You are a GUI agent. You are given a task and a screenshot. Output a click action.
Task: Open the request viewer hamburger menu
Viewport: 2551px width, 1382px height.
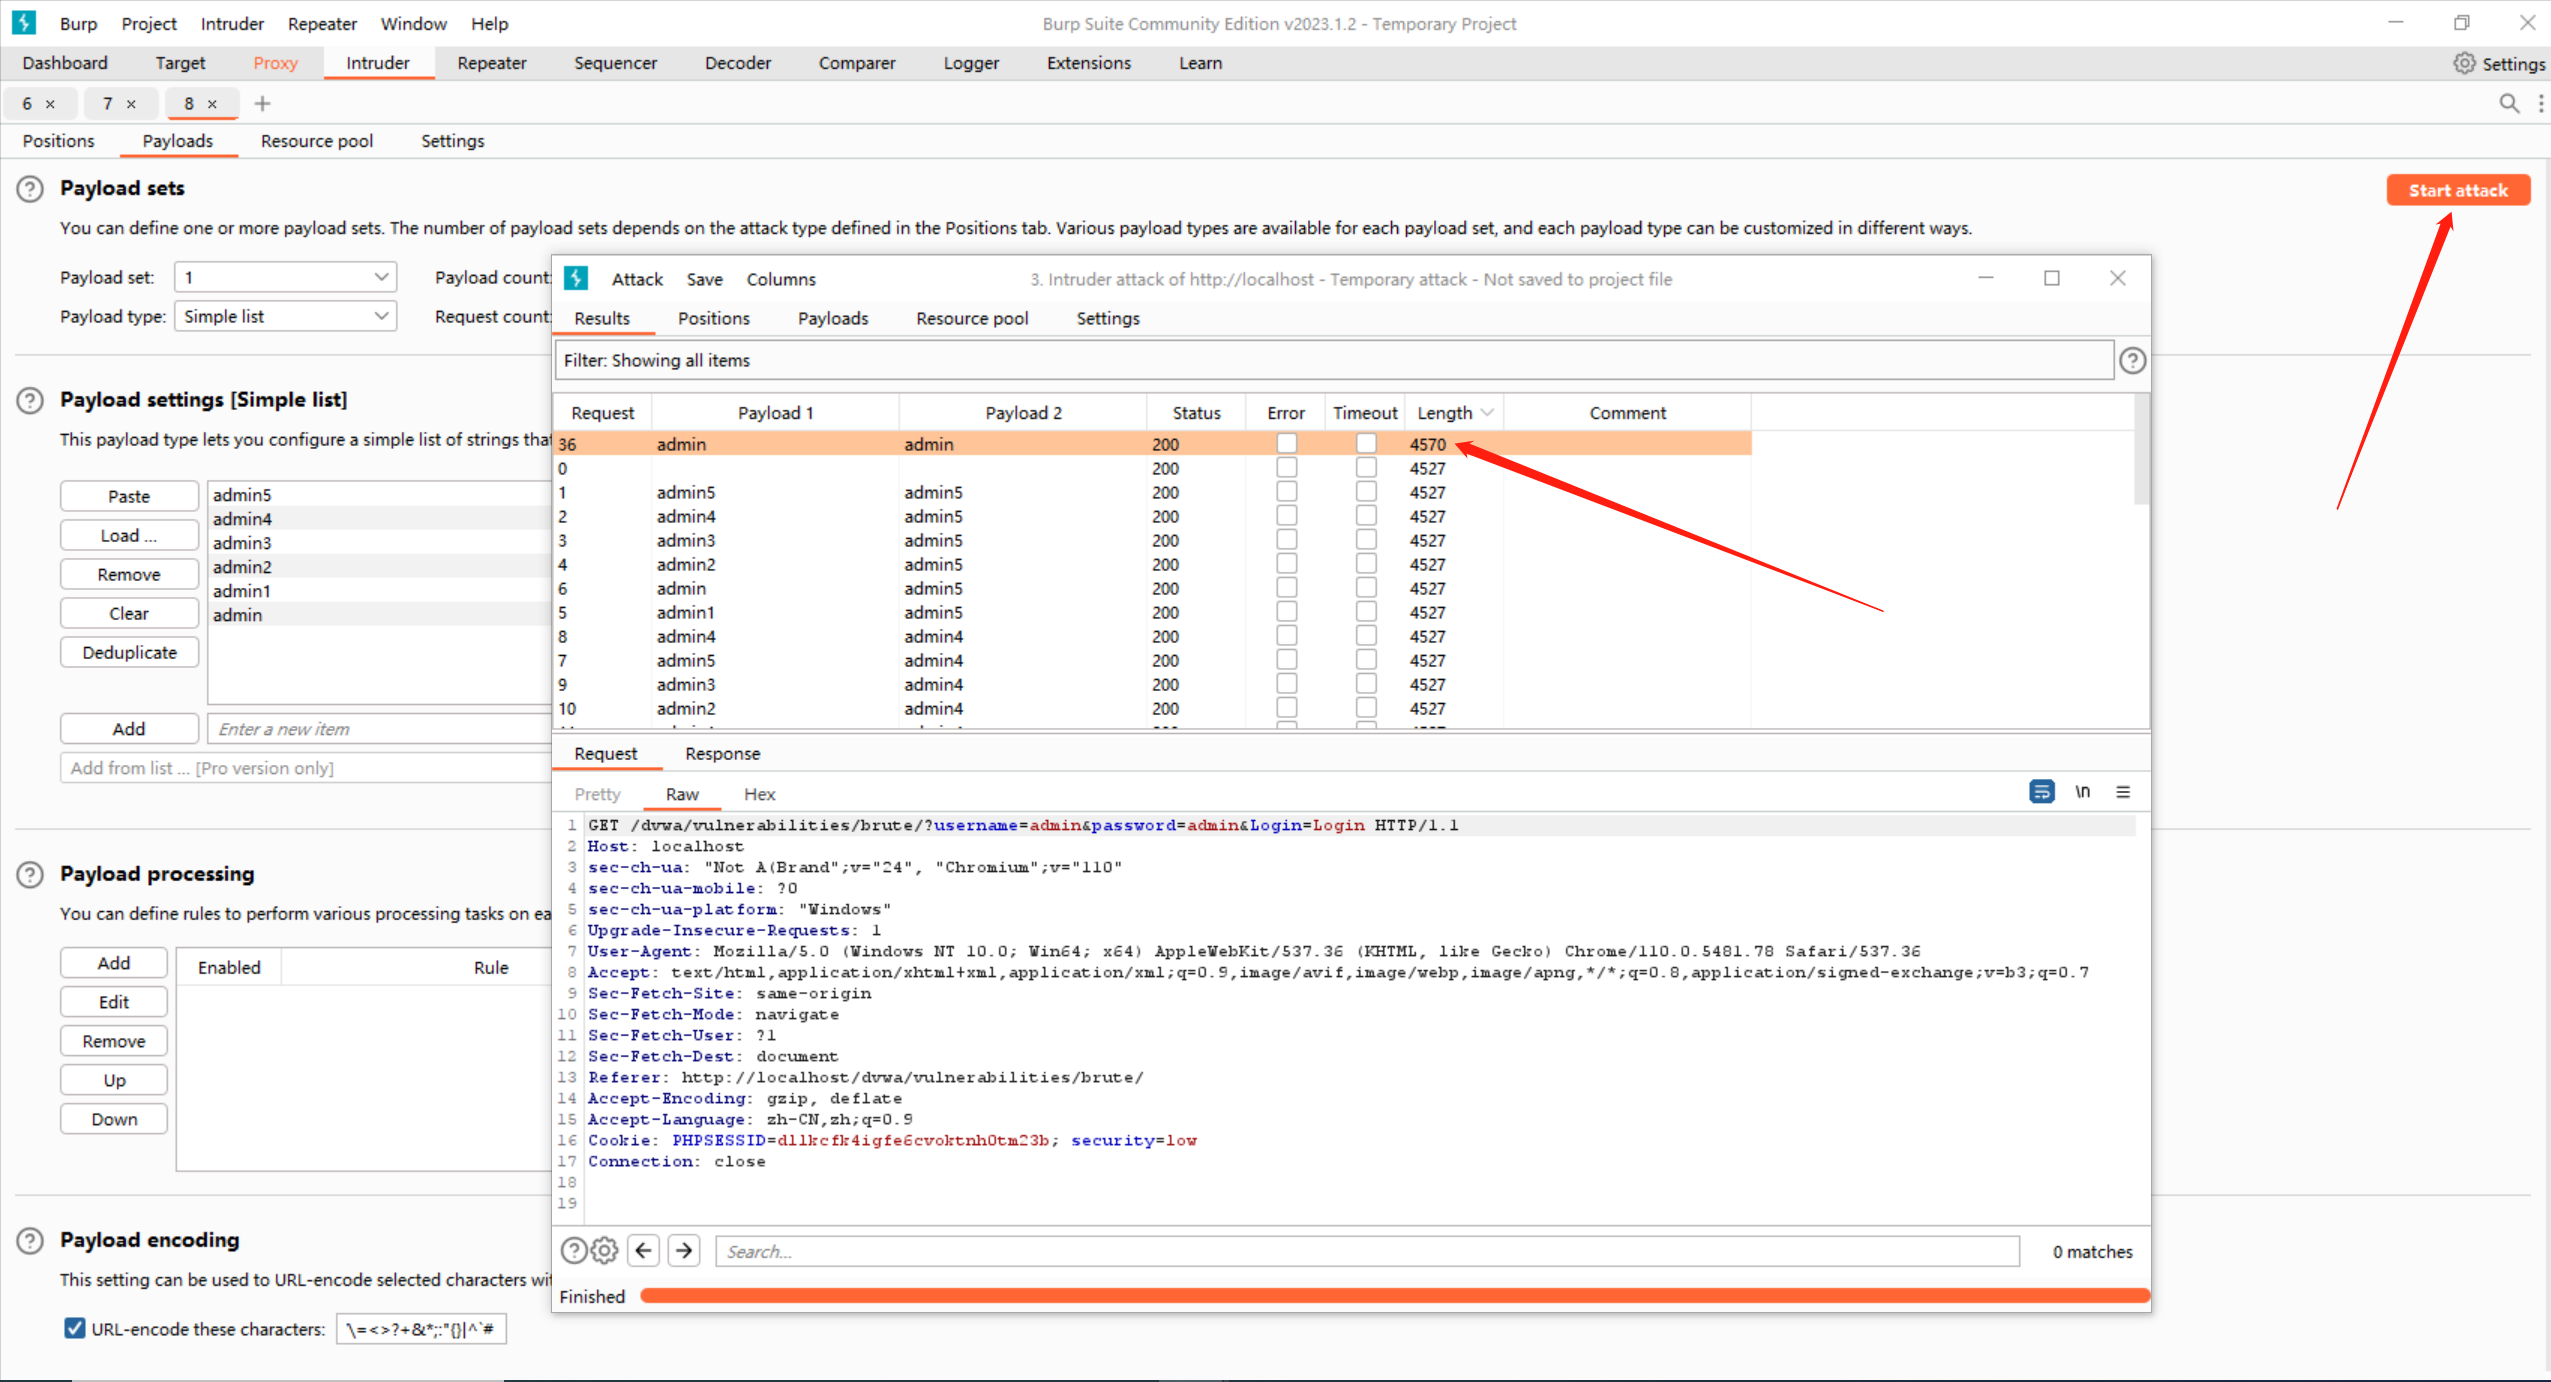(2122, 792)
